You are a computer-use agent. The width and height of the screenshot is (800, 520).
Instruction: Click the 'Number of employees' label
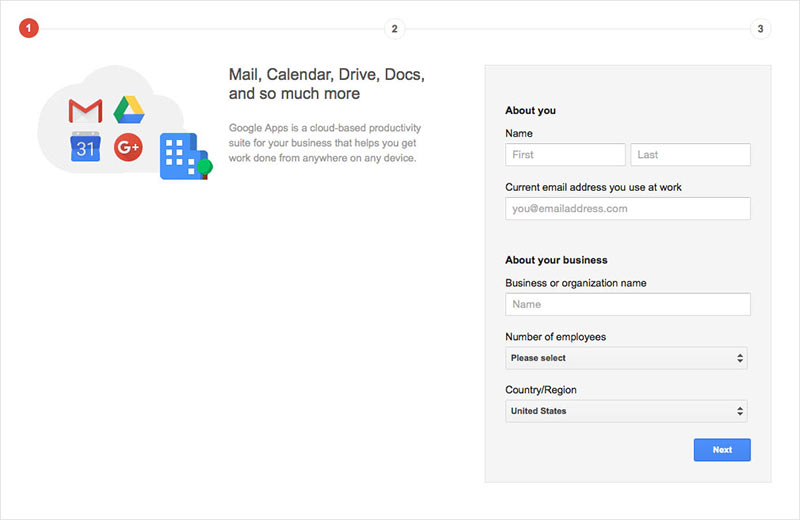pos(556,337)
